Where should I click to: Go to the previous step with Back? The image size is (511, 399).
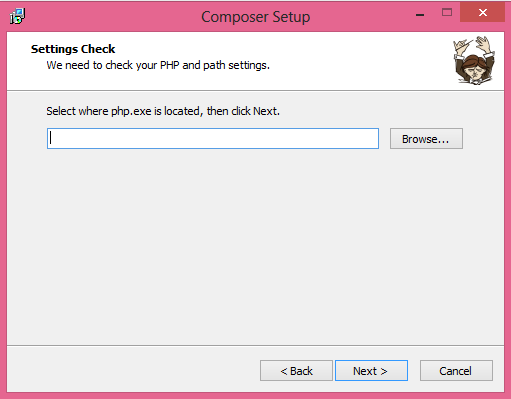pyautogui.click(x=296, y=370)
